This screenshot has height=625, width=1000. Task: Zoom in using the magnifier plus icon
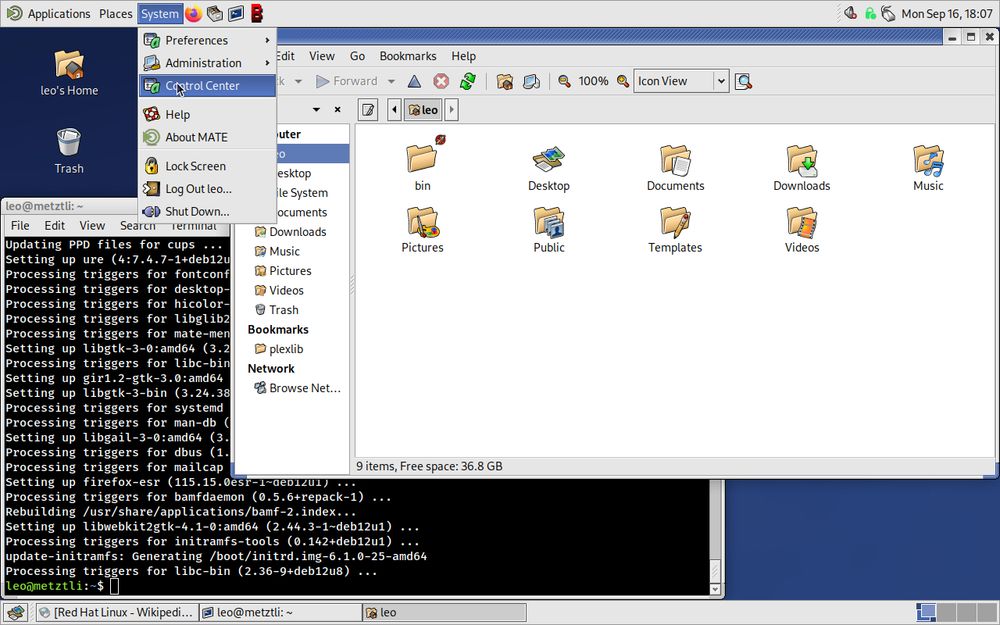tap(622, 81)
